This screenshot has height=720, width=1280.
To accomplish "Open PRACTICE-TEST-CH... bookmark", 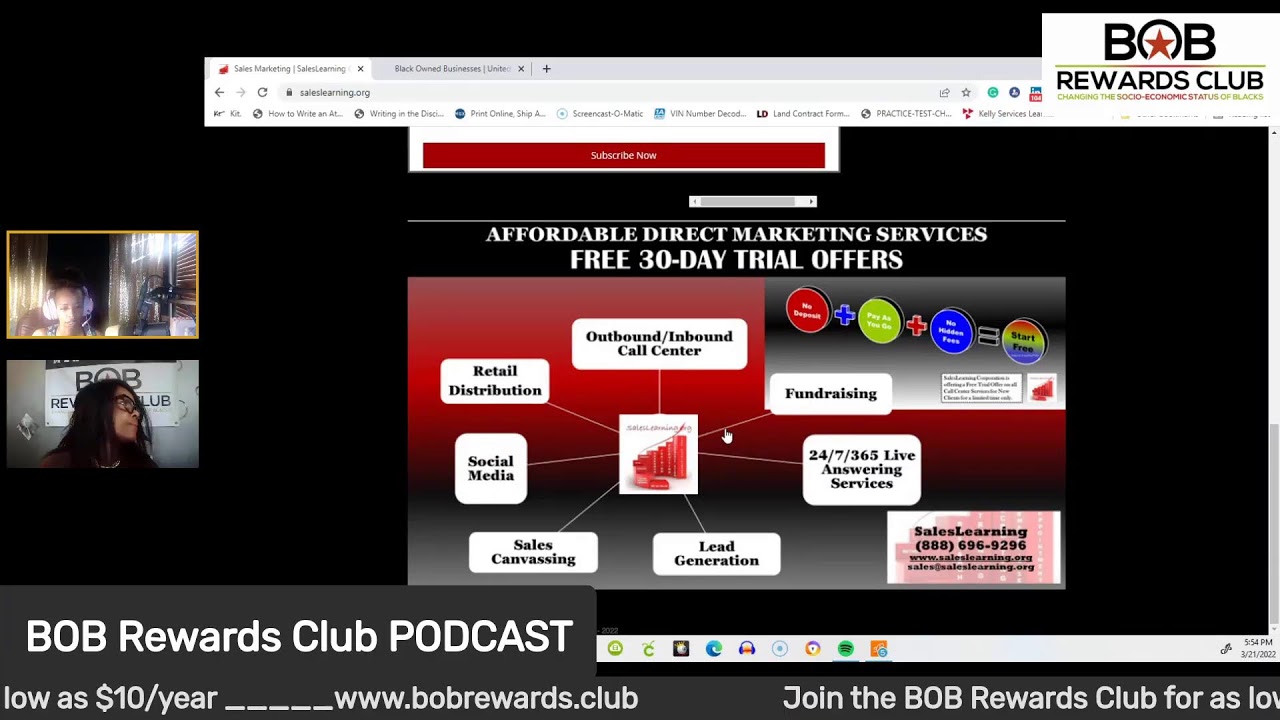I will pyautogui.click(x=906, y=114).
